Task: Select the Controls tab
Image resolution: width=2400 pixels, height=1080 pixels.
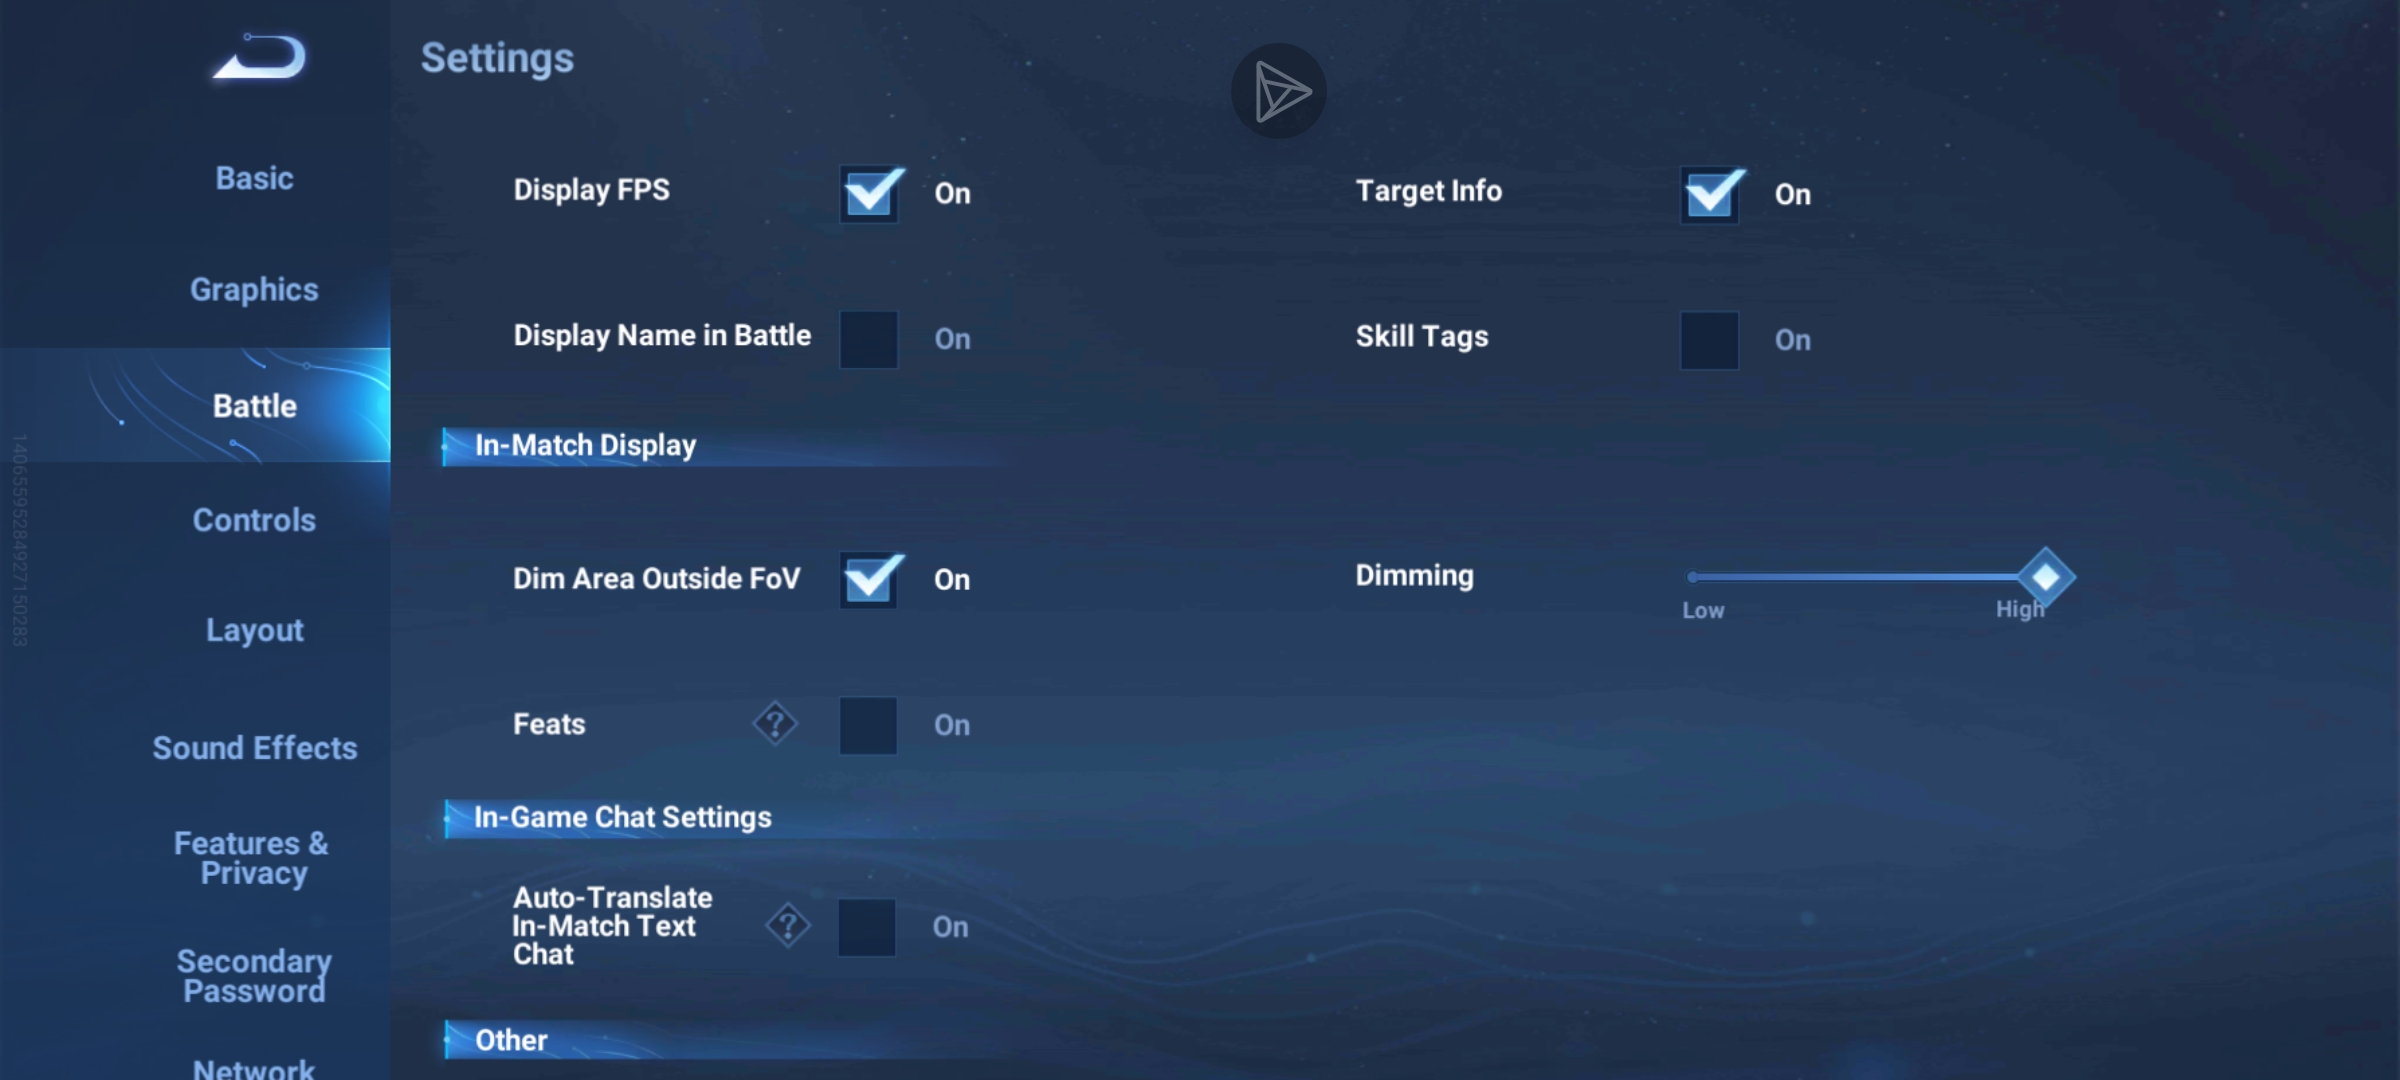Action: 254,520
